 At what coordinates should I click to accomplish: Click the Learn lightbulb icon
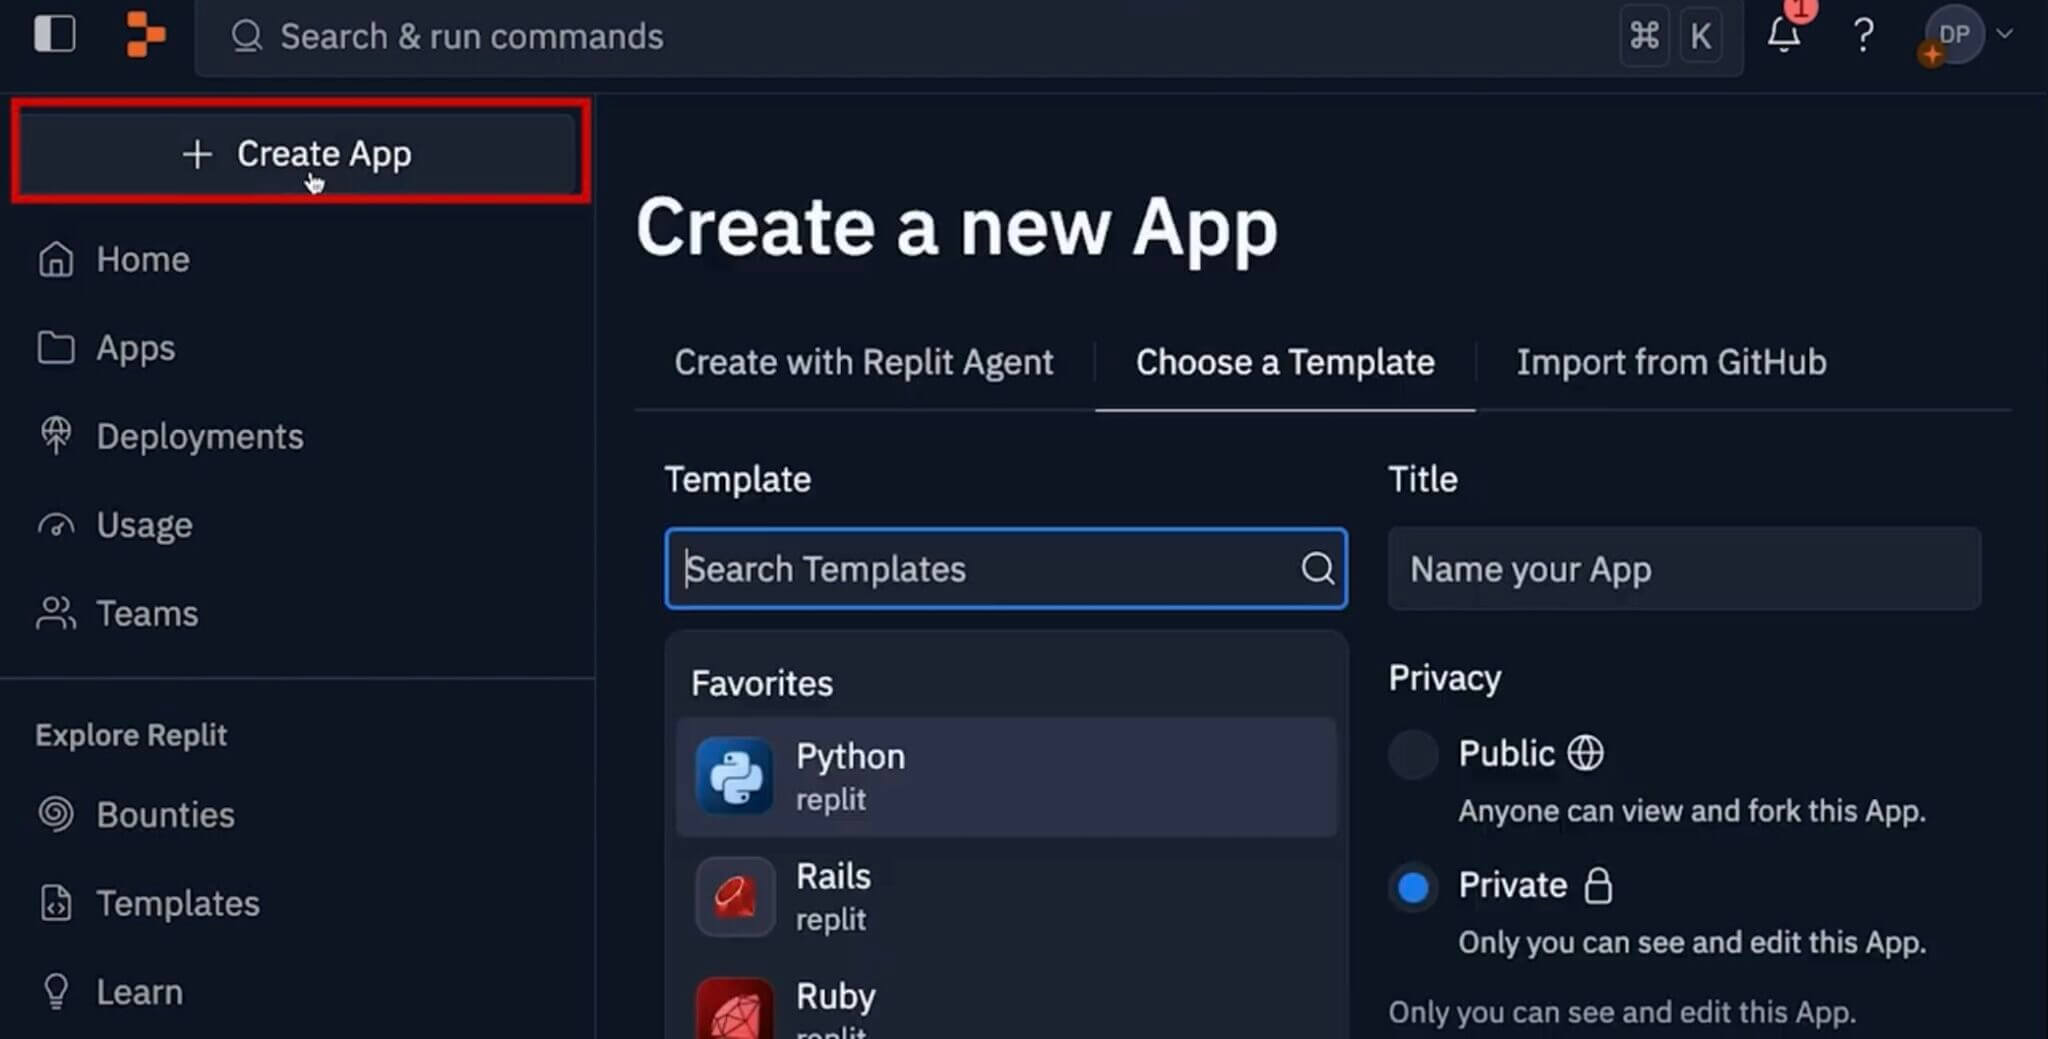click(56, 992)
